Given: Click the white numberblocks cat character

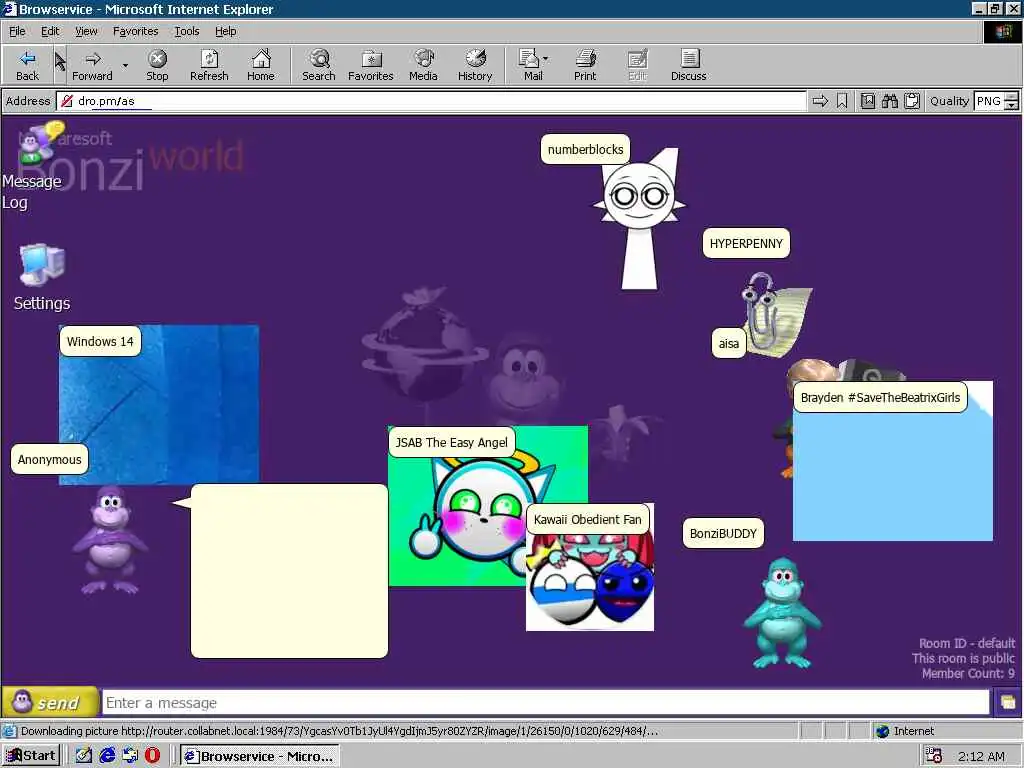Looking at the screenshot, I should [x=640, y=219].
